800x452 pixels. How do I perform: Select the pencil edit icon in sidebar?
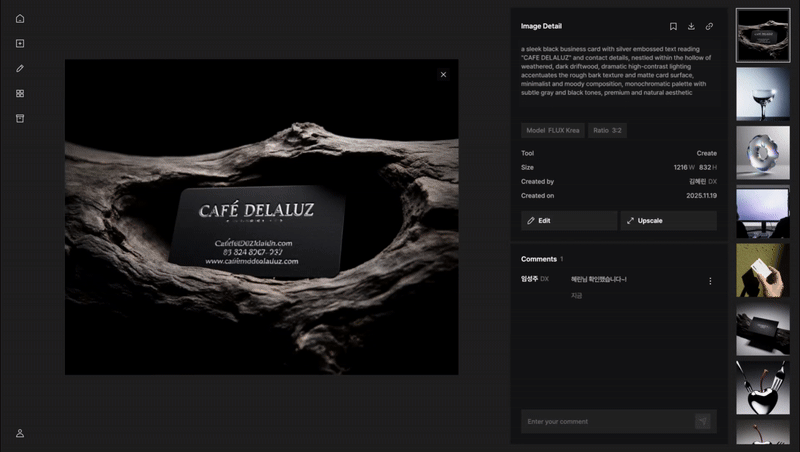[x=20, y=68]
